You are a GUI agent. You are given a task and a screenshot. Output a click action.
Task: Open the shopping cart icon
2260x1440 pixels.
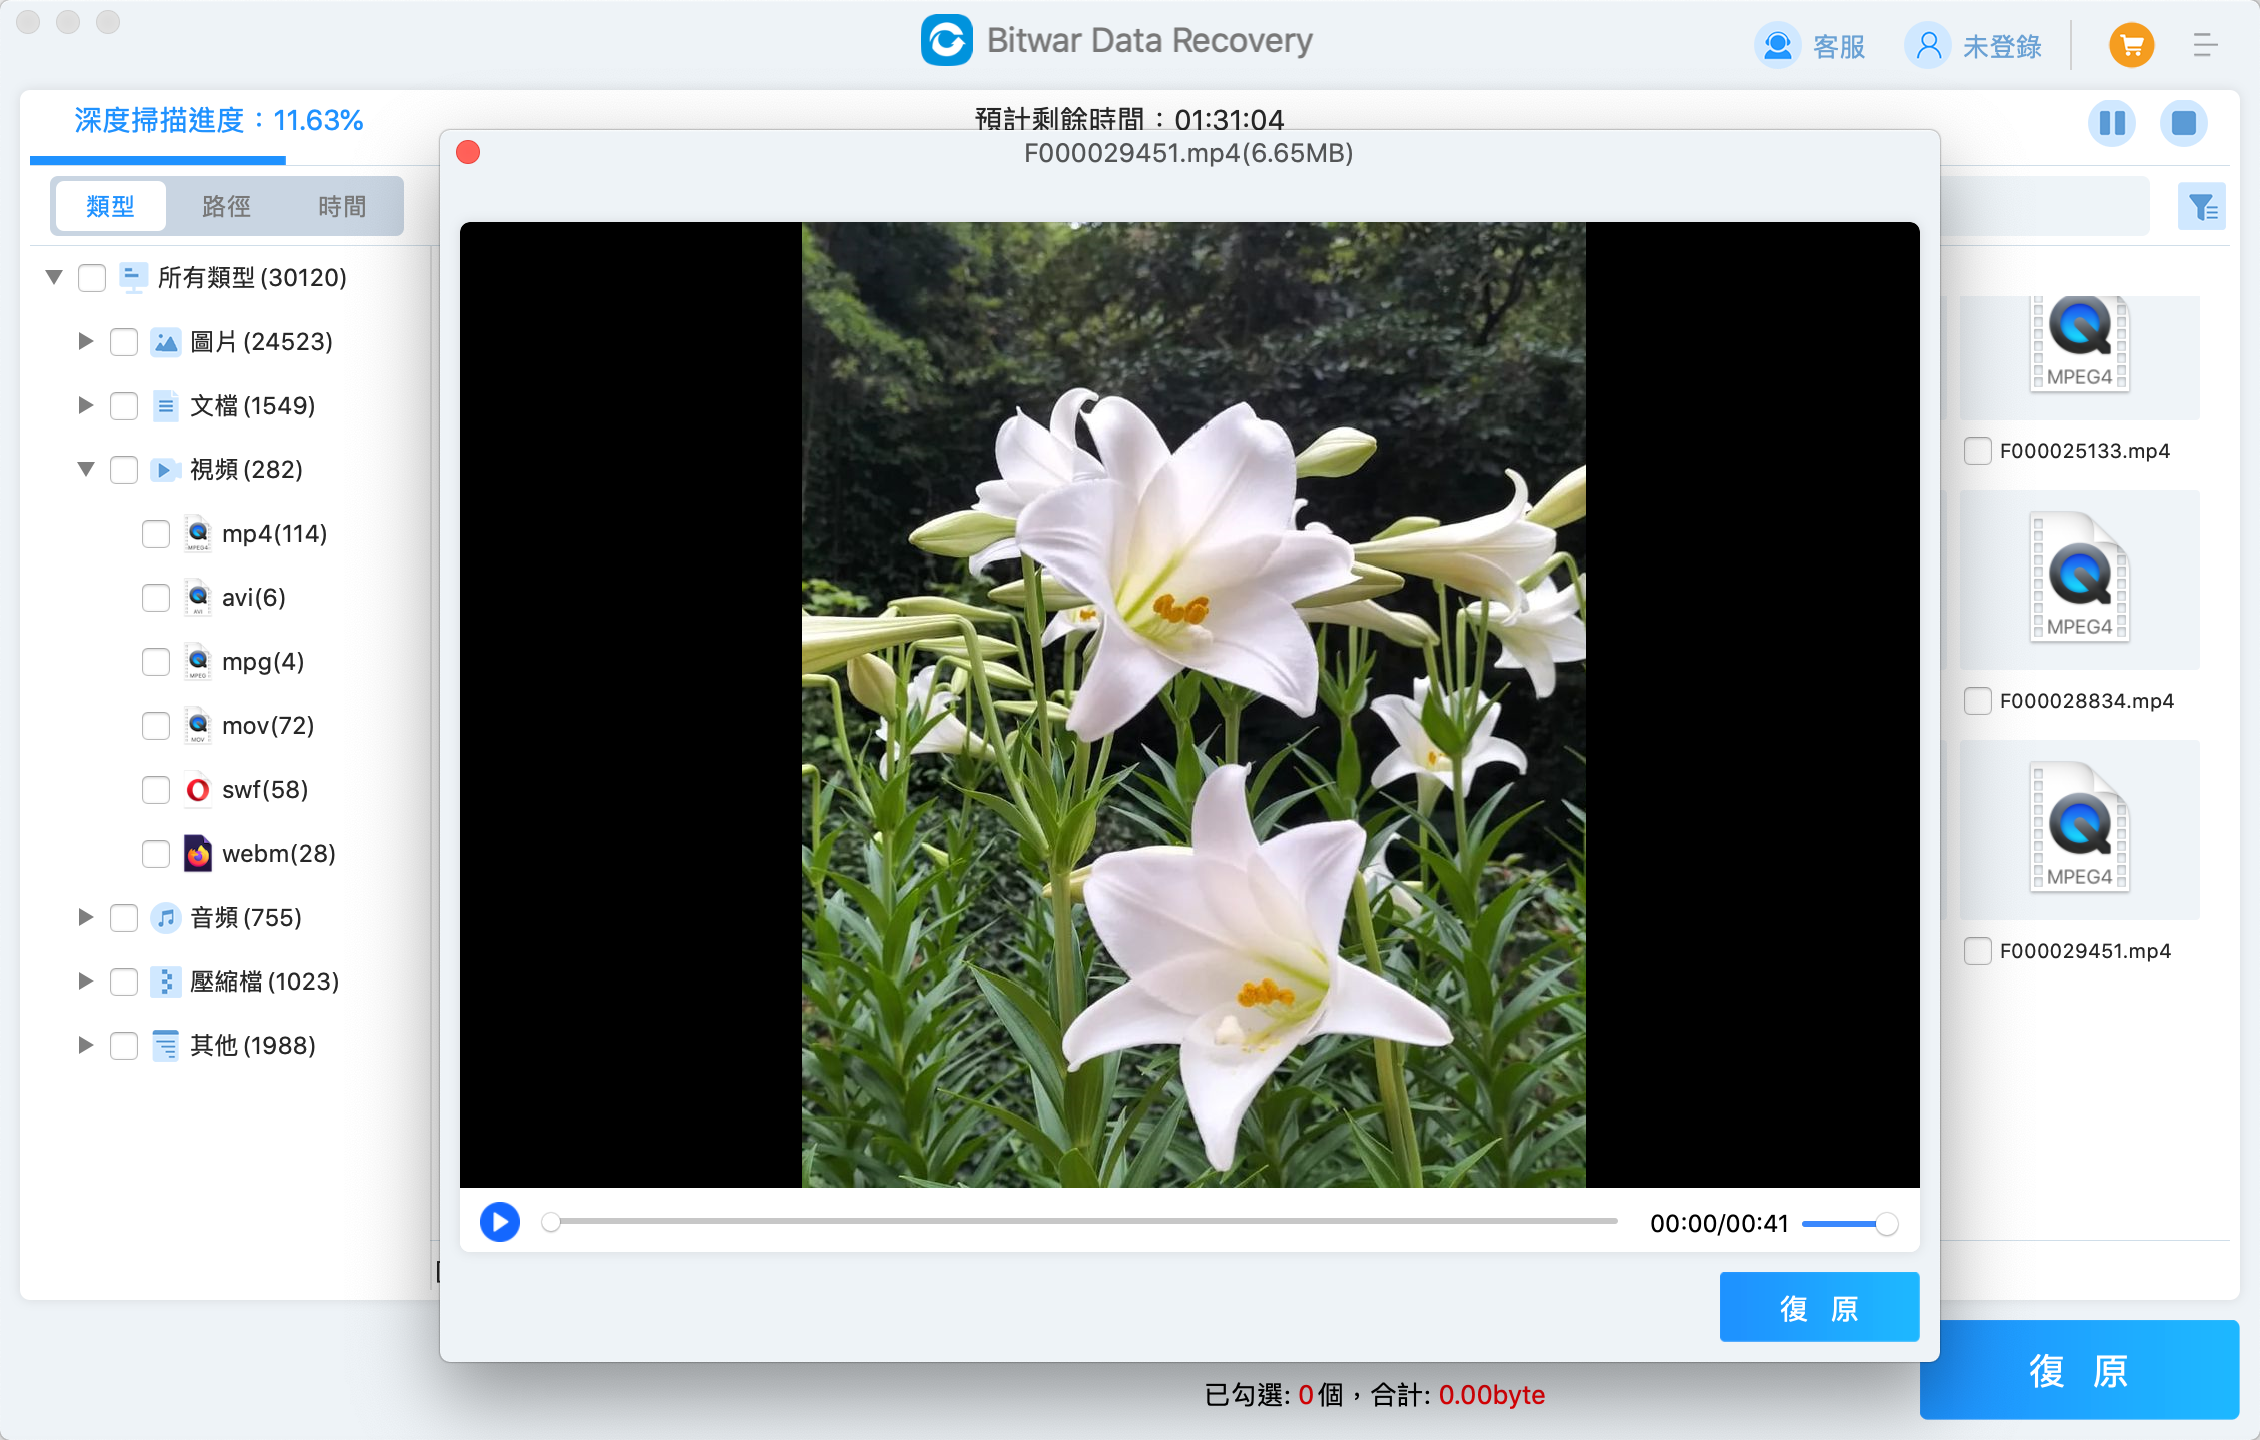coord(2131,45)
